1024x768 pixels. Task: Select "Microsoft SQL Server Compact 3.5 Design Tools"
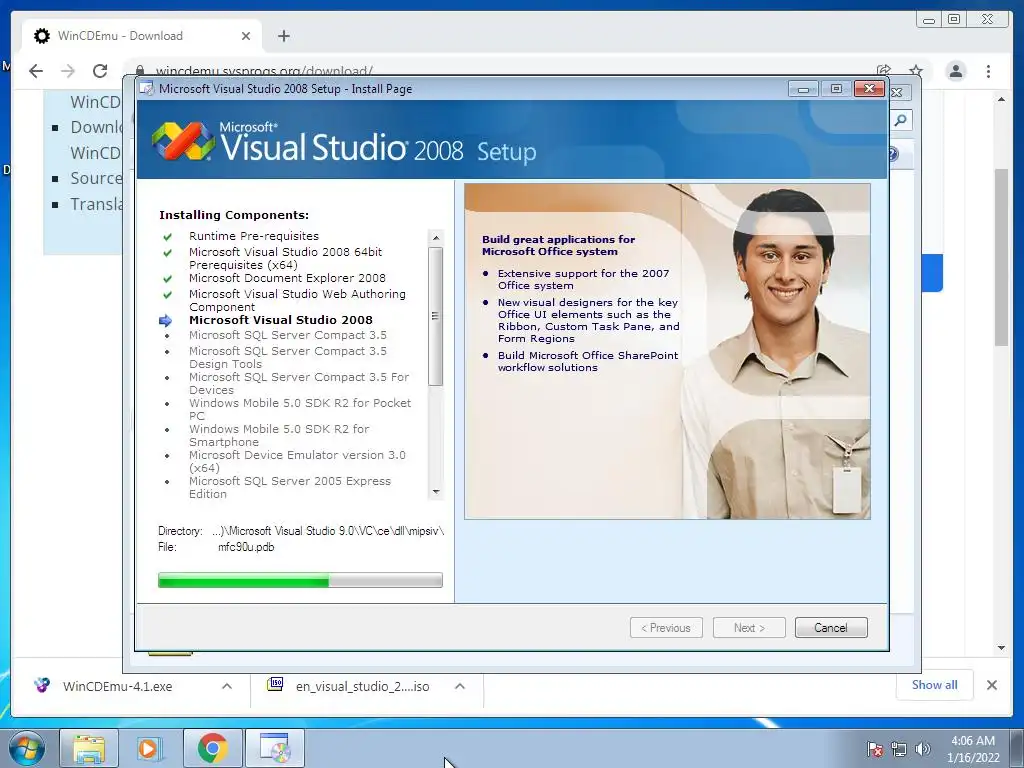point(287,357)
